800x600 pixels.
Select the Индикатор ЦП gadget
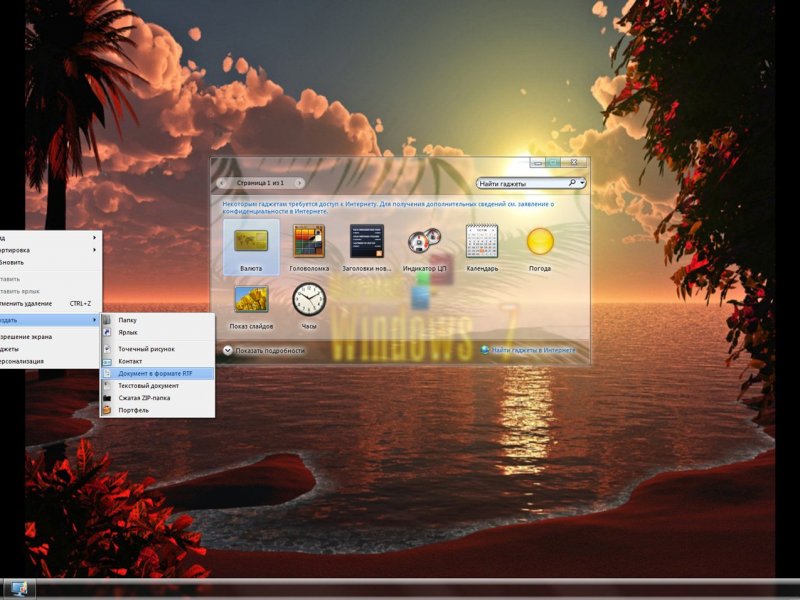click(x=424, y=247)
